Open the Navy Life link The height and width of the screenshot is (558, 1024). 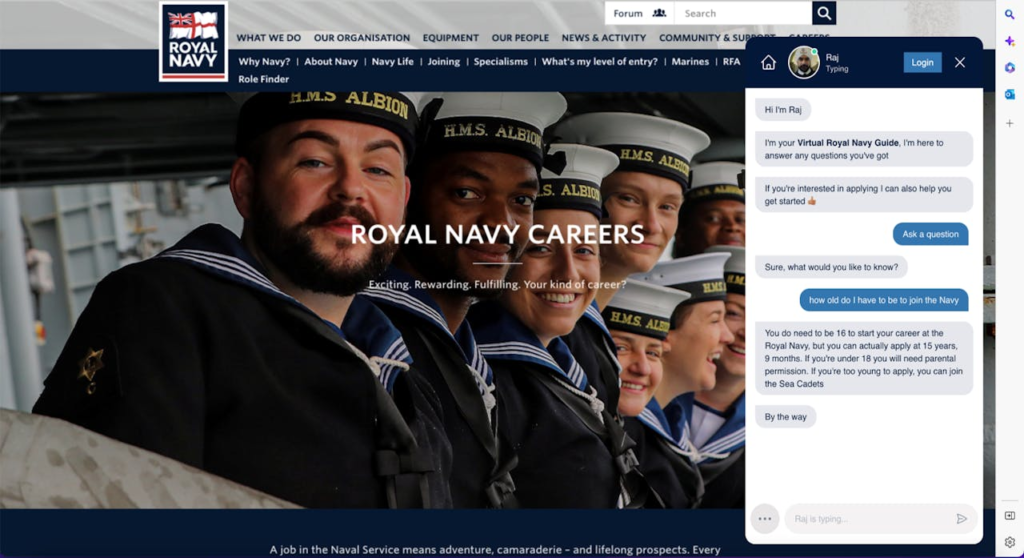(392, 61)
